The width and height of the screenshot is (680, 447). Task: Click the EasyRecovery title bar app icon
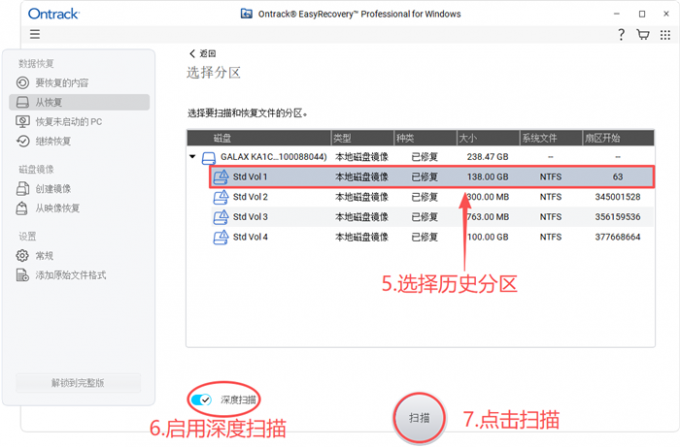[x=246, y=13]
